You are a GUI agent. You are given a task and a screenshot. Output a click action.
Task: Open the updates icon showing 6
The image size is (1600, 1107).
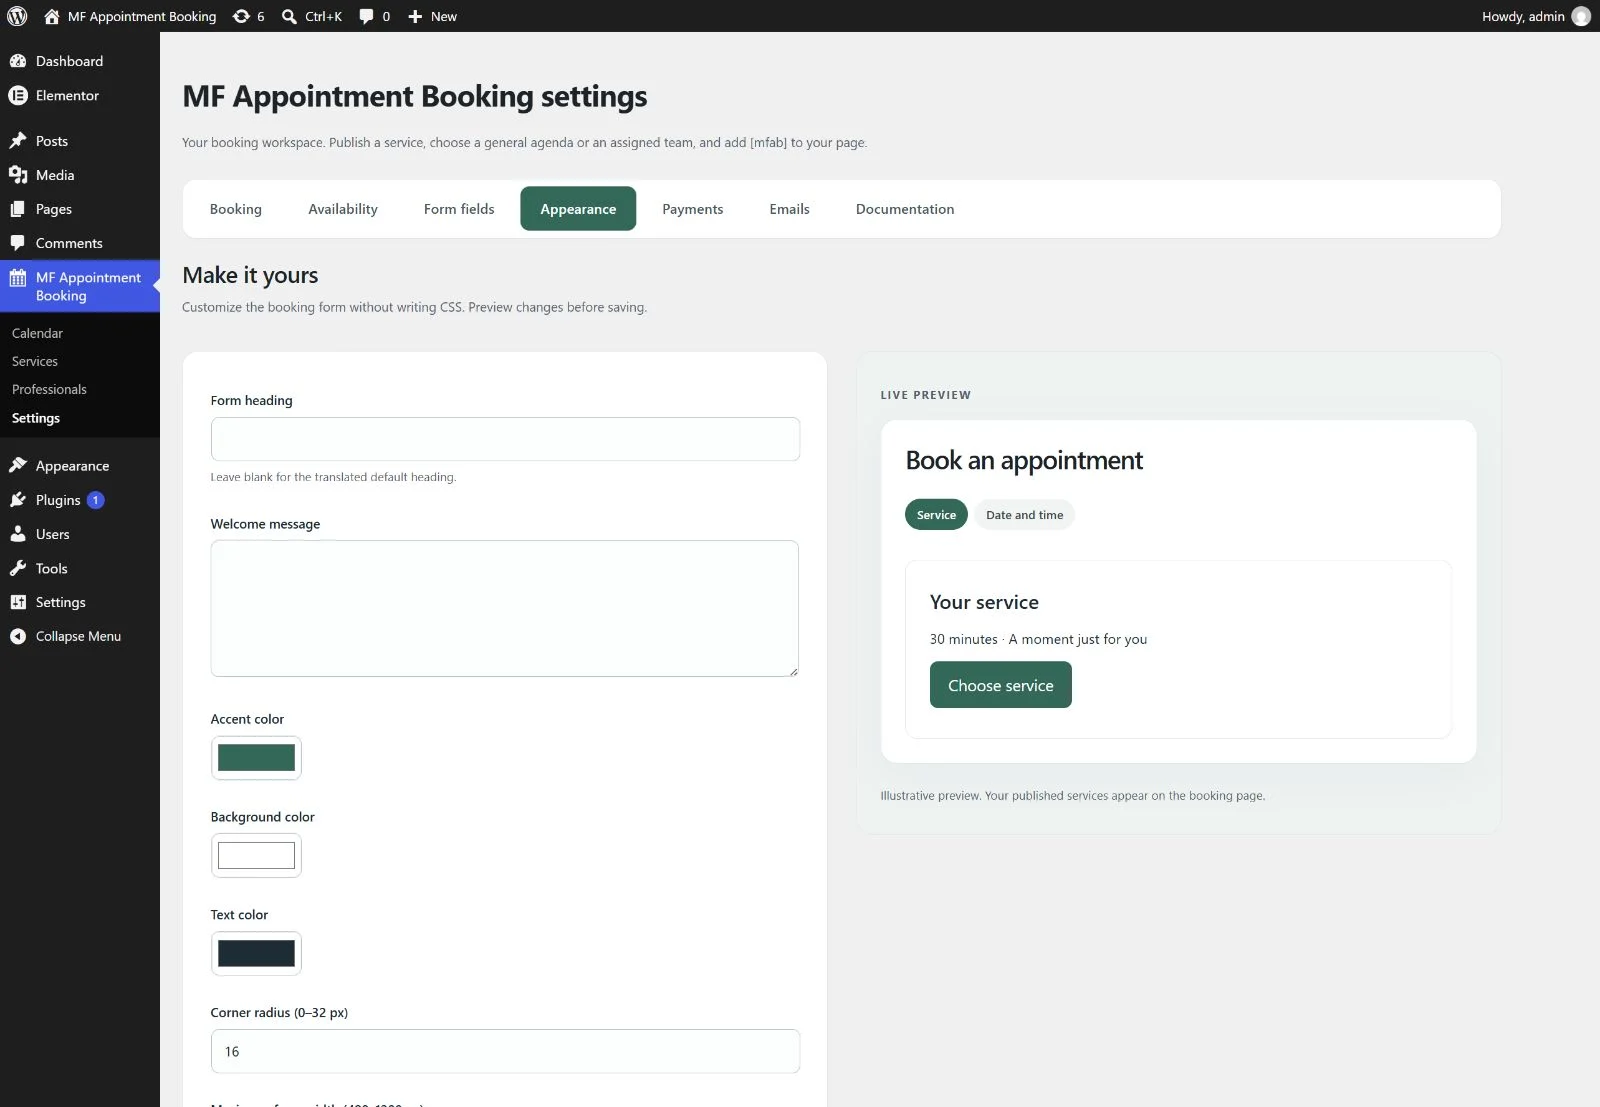pos(241,16)
